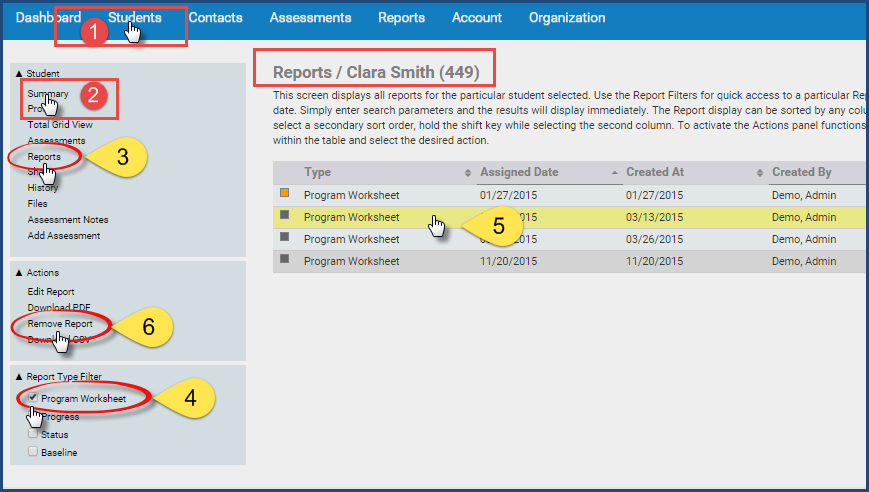Viewport: 869px width, 492px height.
Task: Open Organization in the top navigation bar
Action: 566,18
